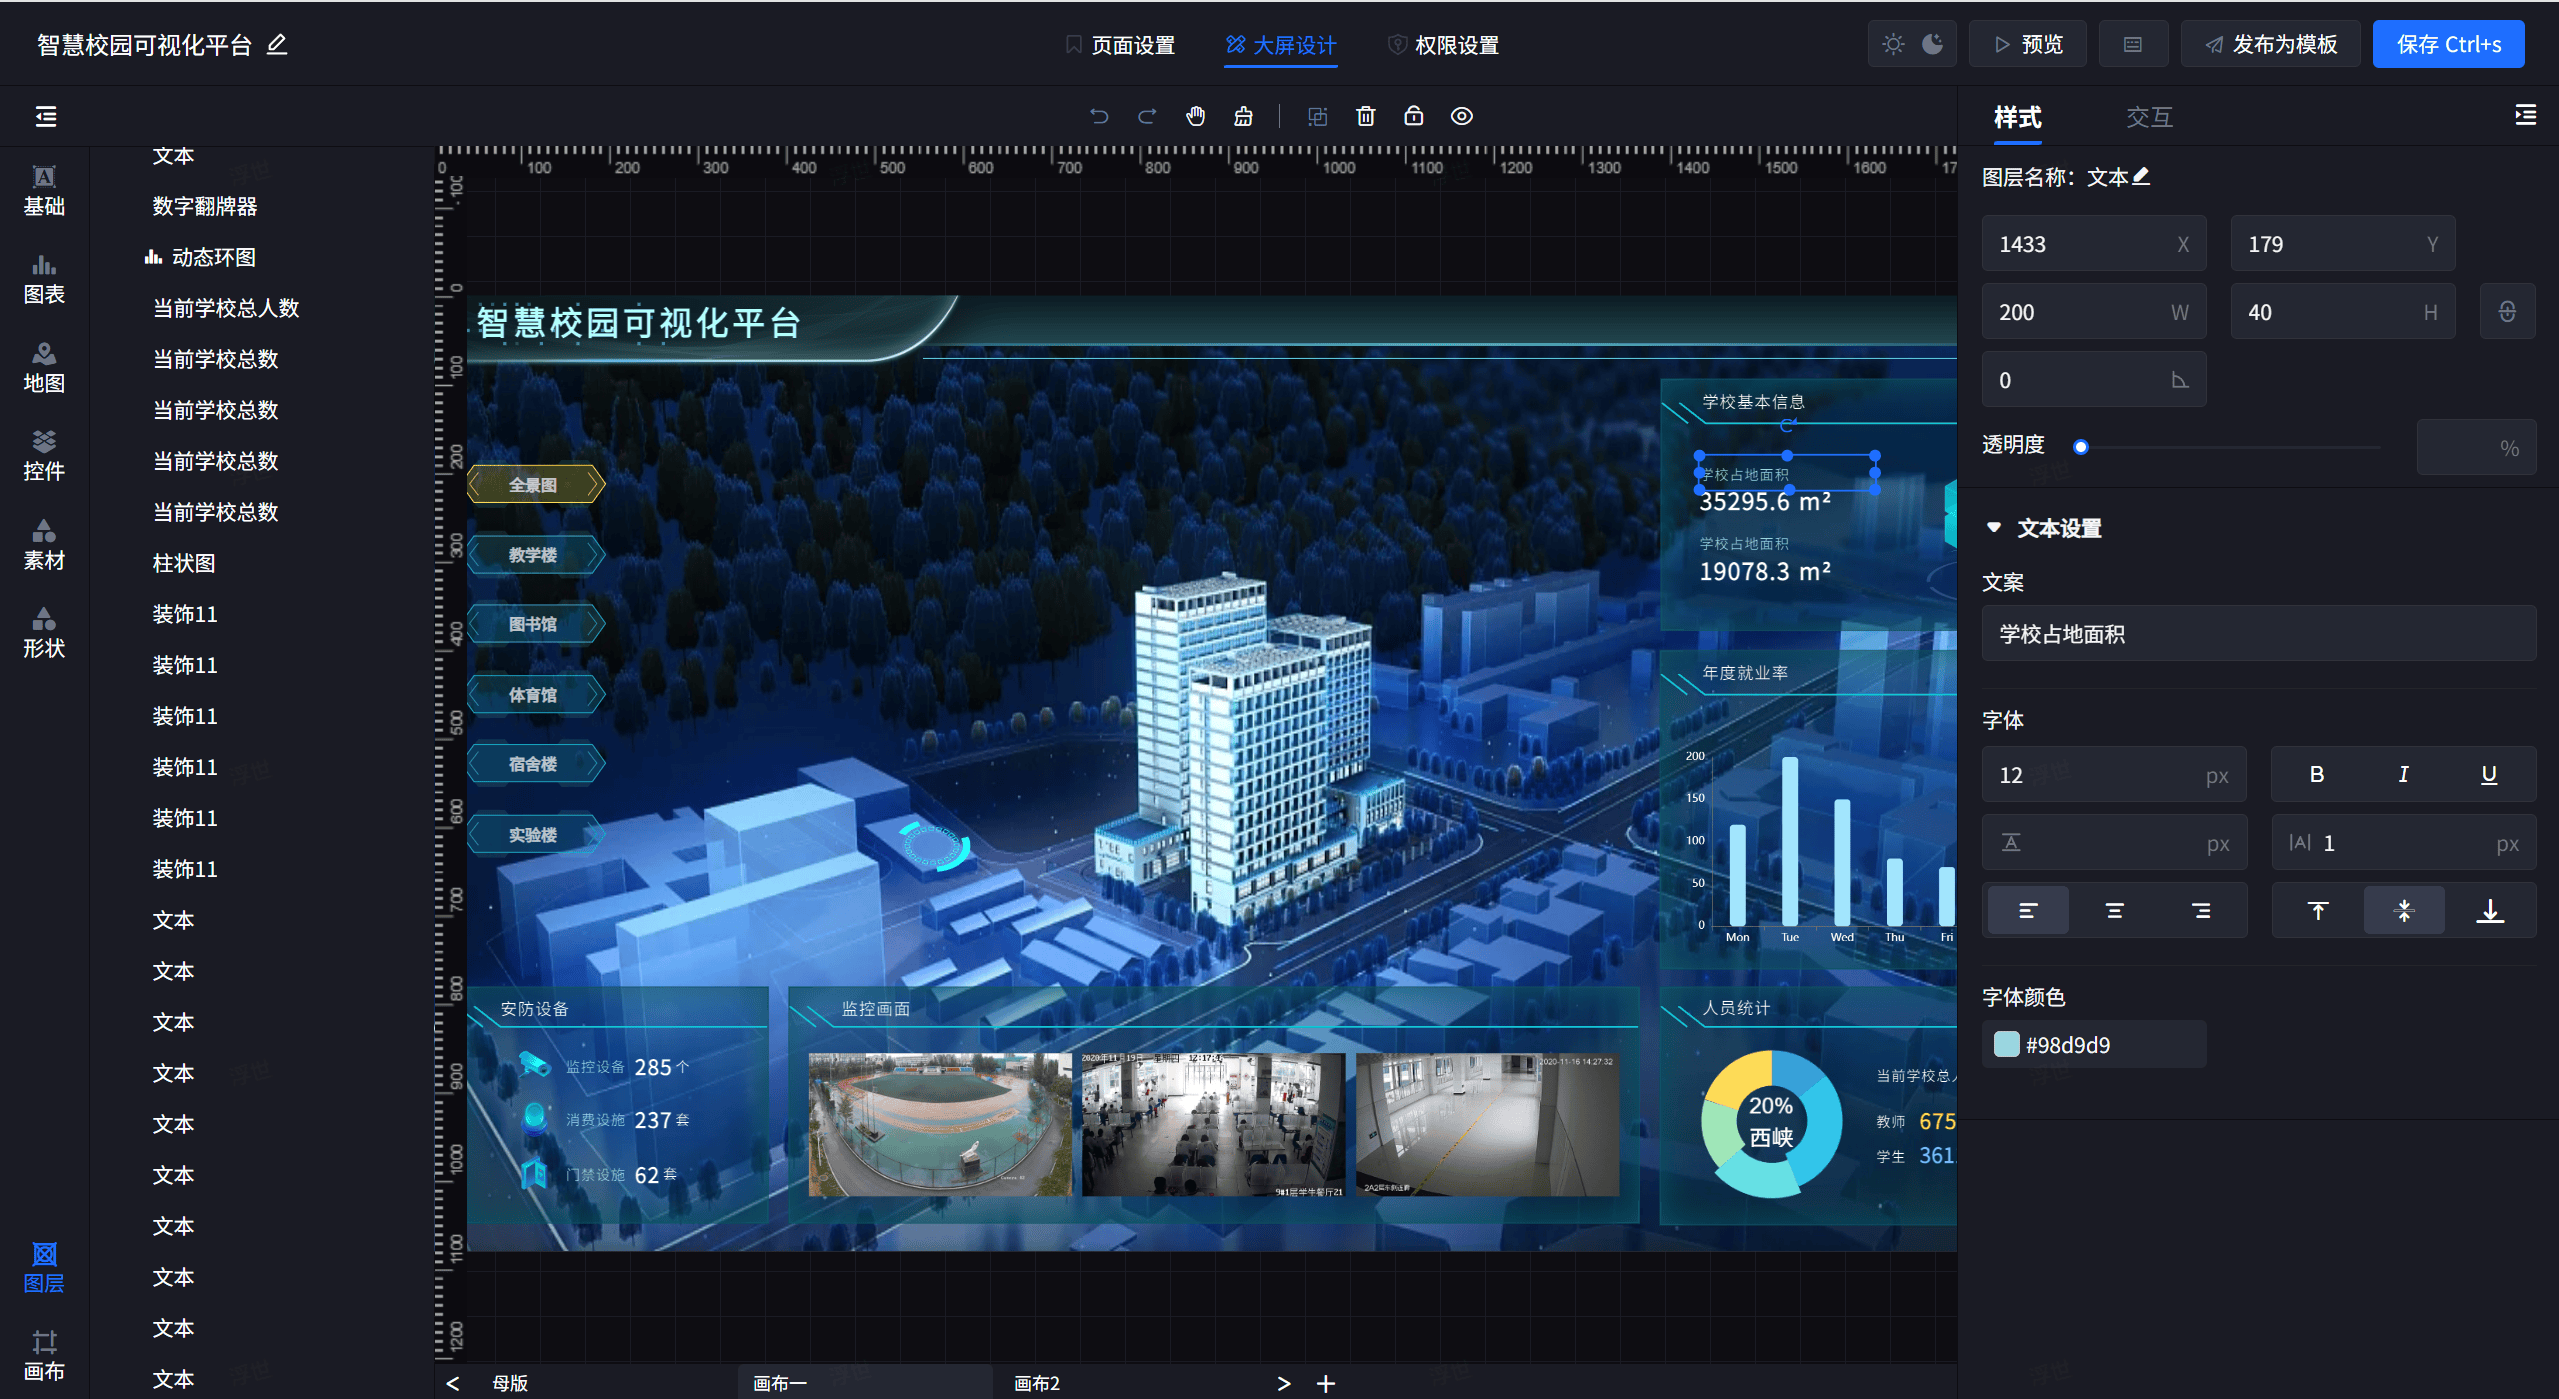The height and width of the screenshot is (1399, 2559).
Task: Switch to dark mode moon toggle
Action: [x=1933, y=44]
